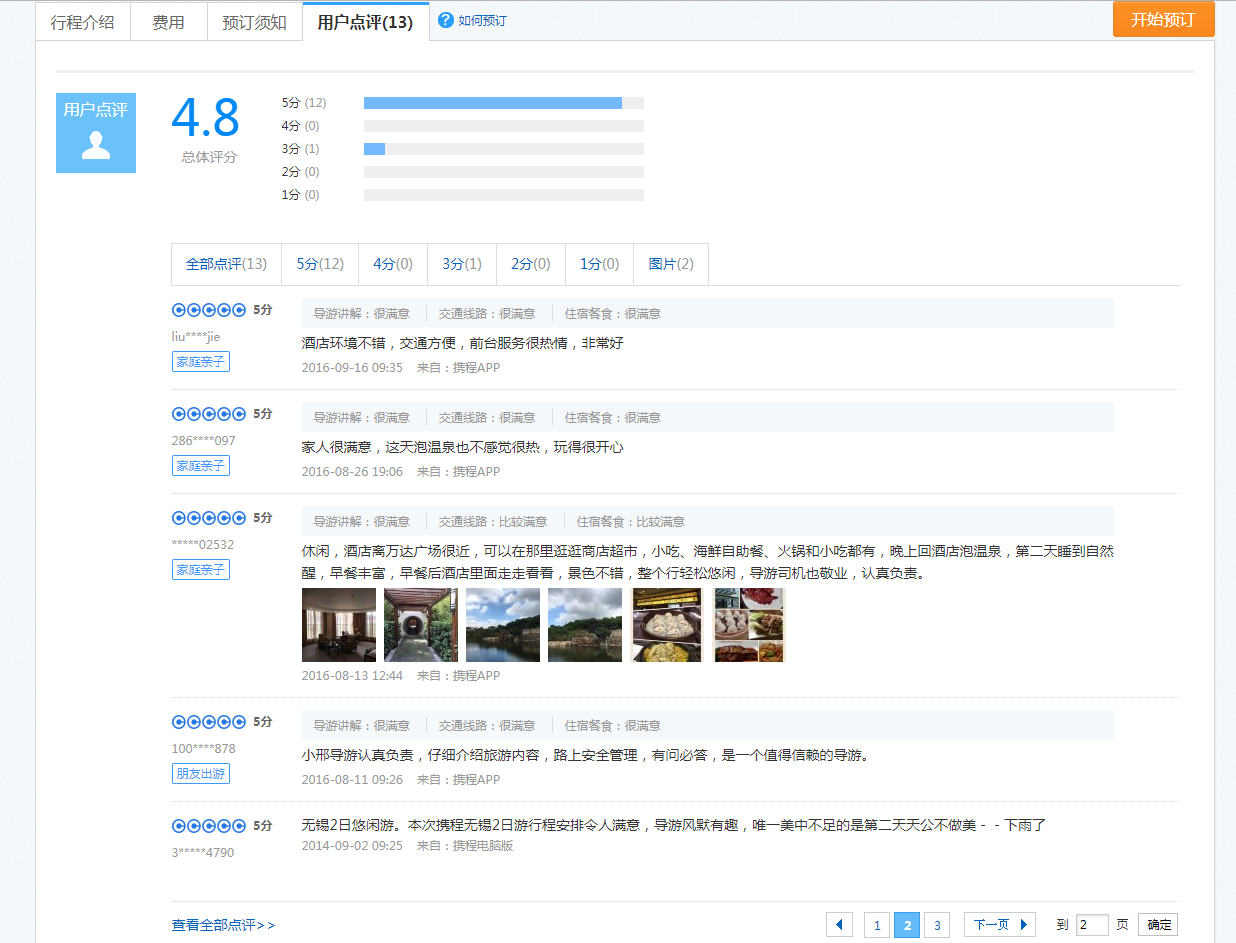Image resolution: width=1236 pixels, height=943 pixels.
Task: Select the 全部点评(13) tab
Action: tap(226, 264)
